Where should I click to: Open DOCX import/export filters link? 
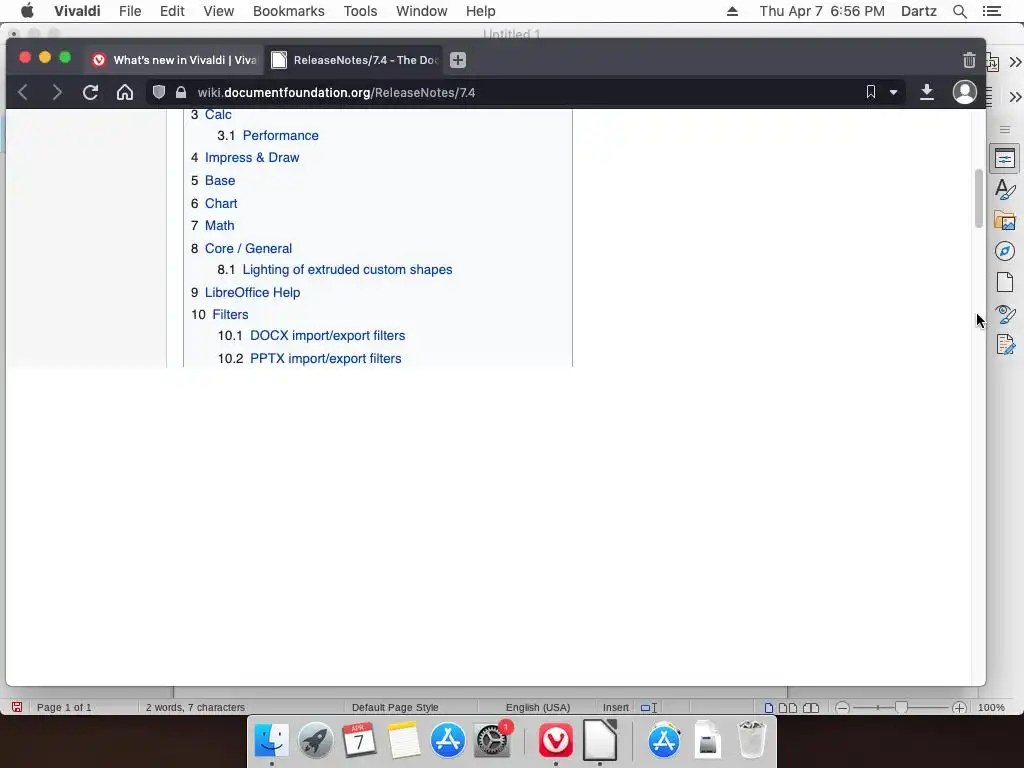[x=328, y=335]
